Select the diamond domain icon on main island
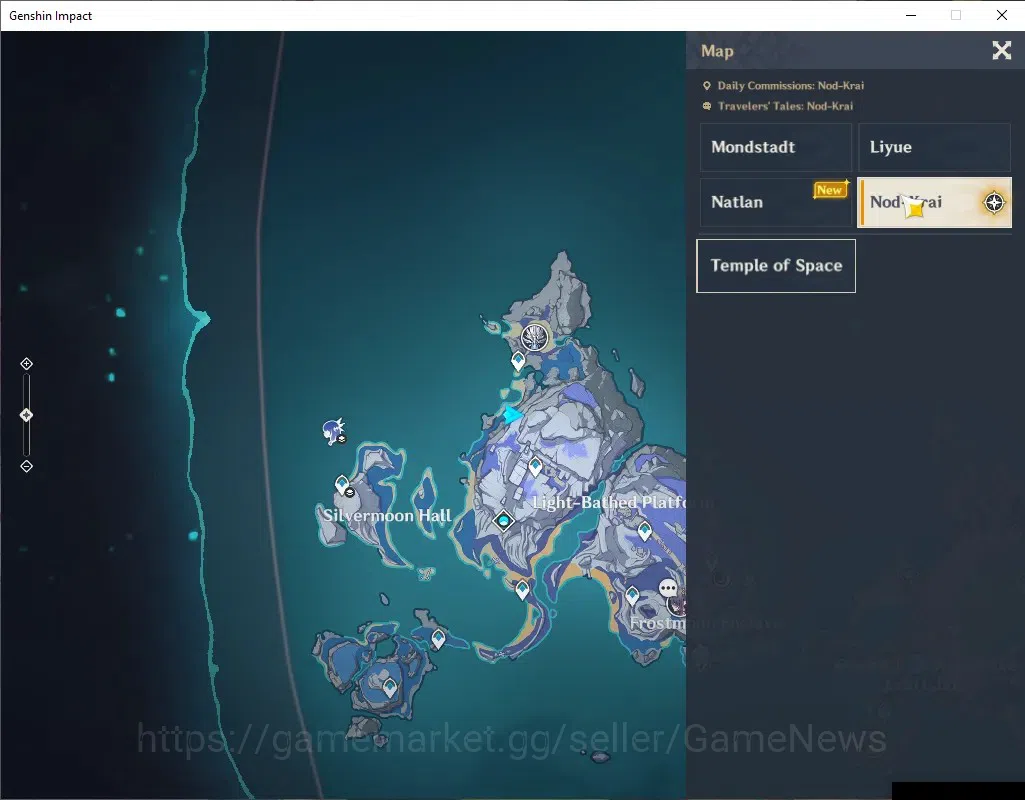Screen dimensions: 1025x800 click(x=503, y=521)
